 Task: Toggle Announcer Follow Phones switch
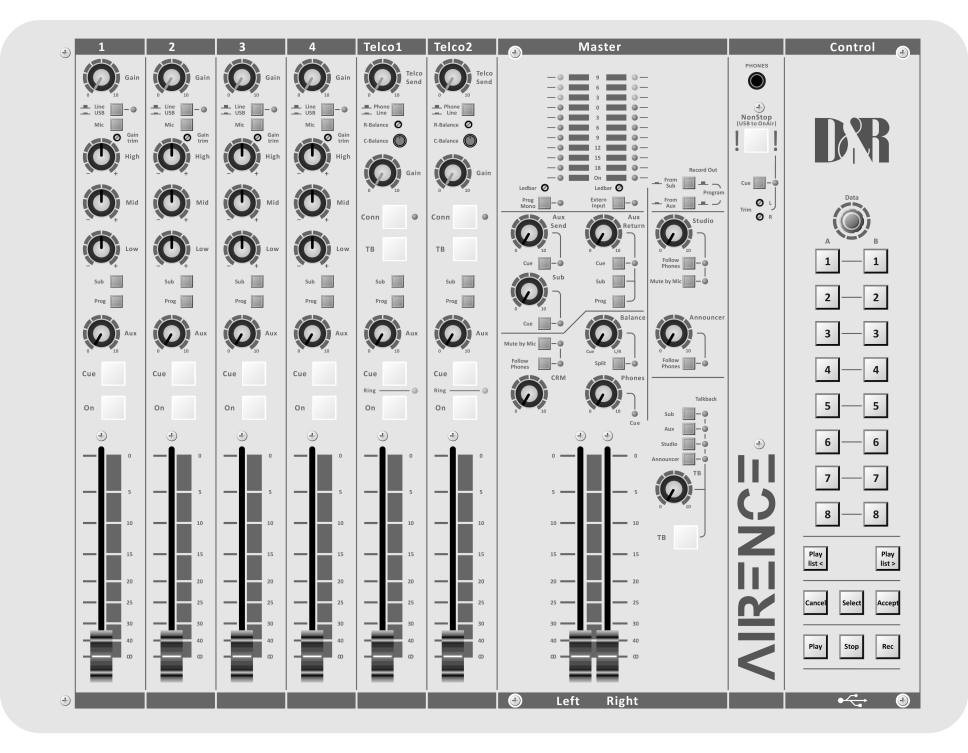point(688,364)
